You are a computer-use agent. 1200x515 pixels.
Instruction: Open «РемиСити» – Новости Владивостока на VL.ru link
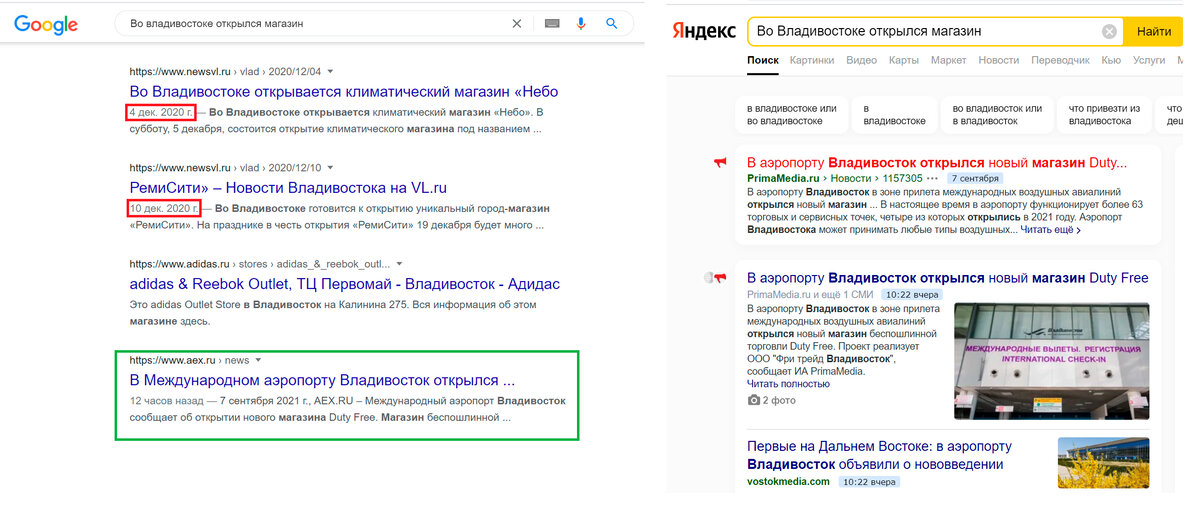pyautogui.click(x=288, y=187)
